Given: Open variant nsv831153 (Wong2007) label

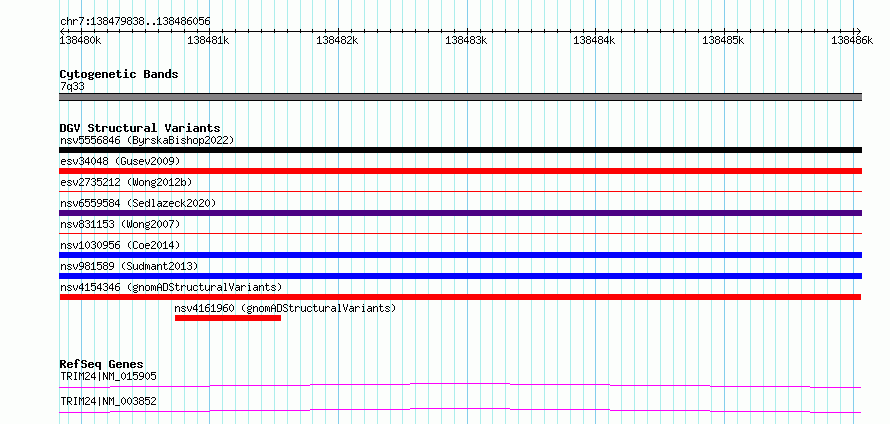Looking at the screenshot, I should (120, 224).
